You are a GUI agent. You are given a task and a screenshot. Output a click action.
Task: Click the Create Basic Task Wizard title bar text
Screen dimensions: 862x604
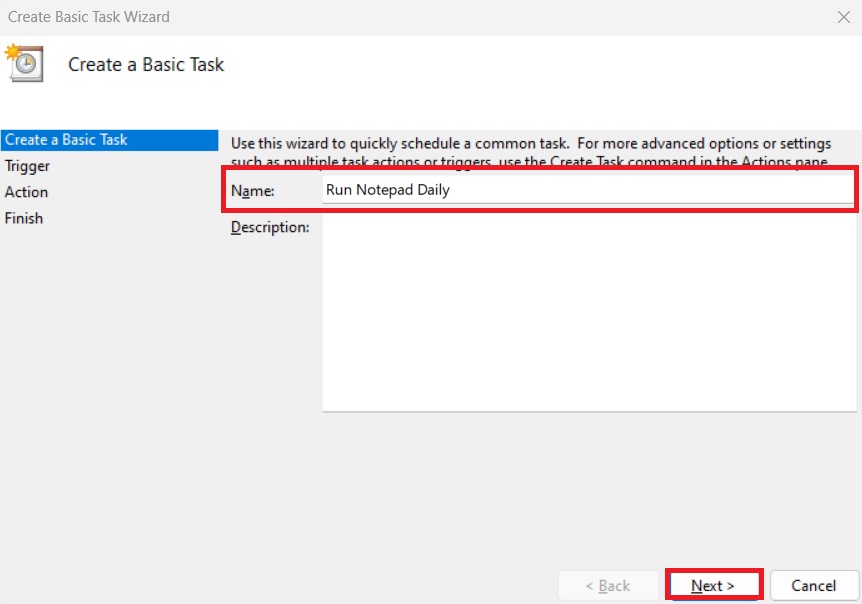(89, 17)
